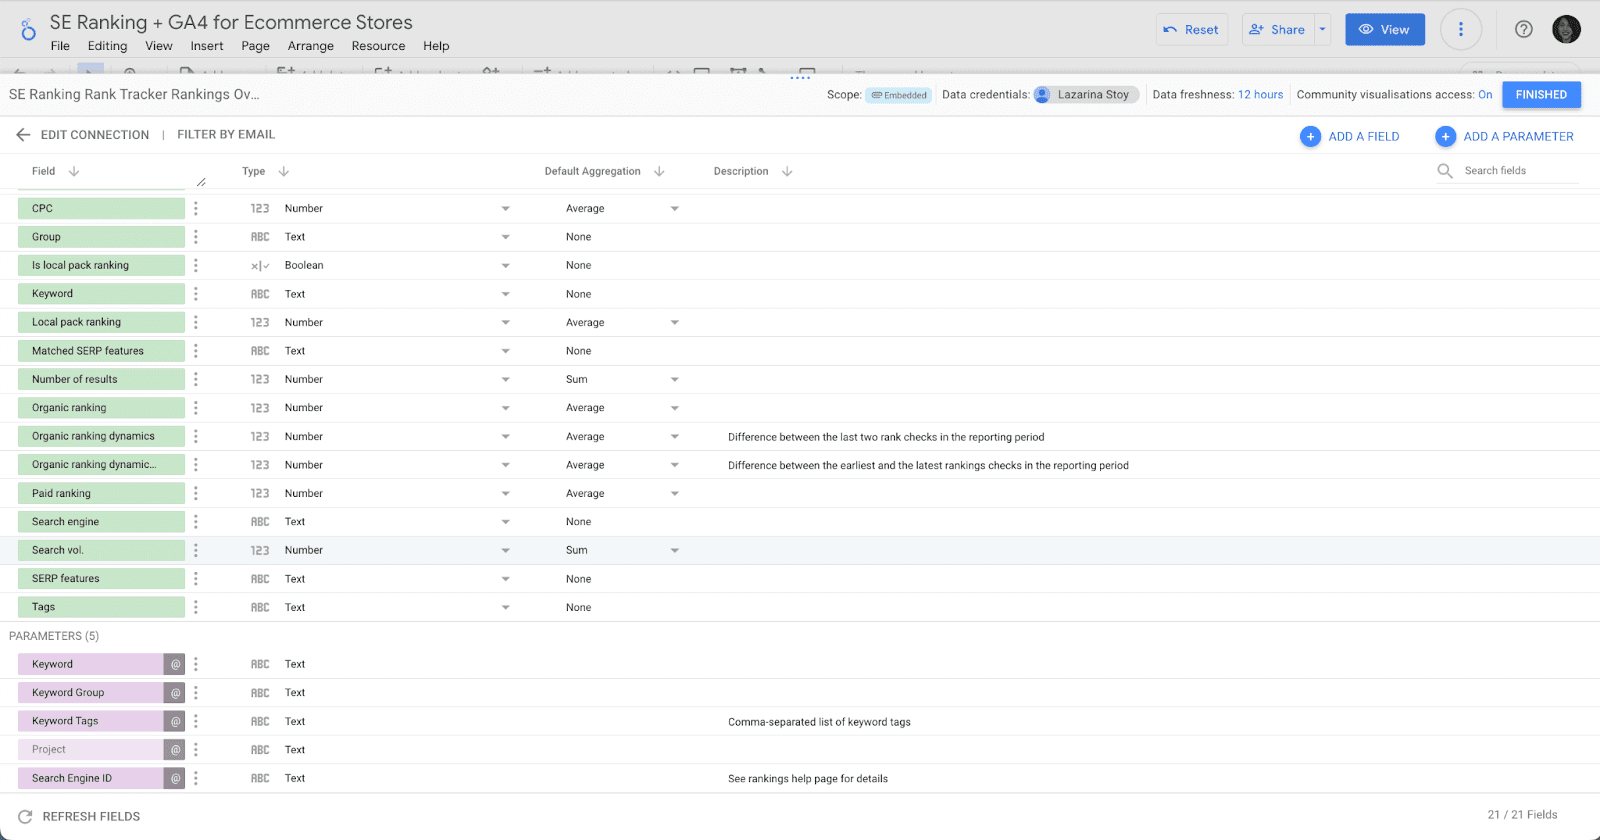Open the help question mark icon
Screen dimensions: 1600x840
click(x=1524, y=29)
